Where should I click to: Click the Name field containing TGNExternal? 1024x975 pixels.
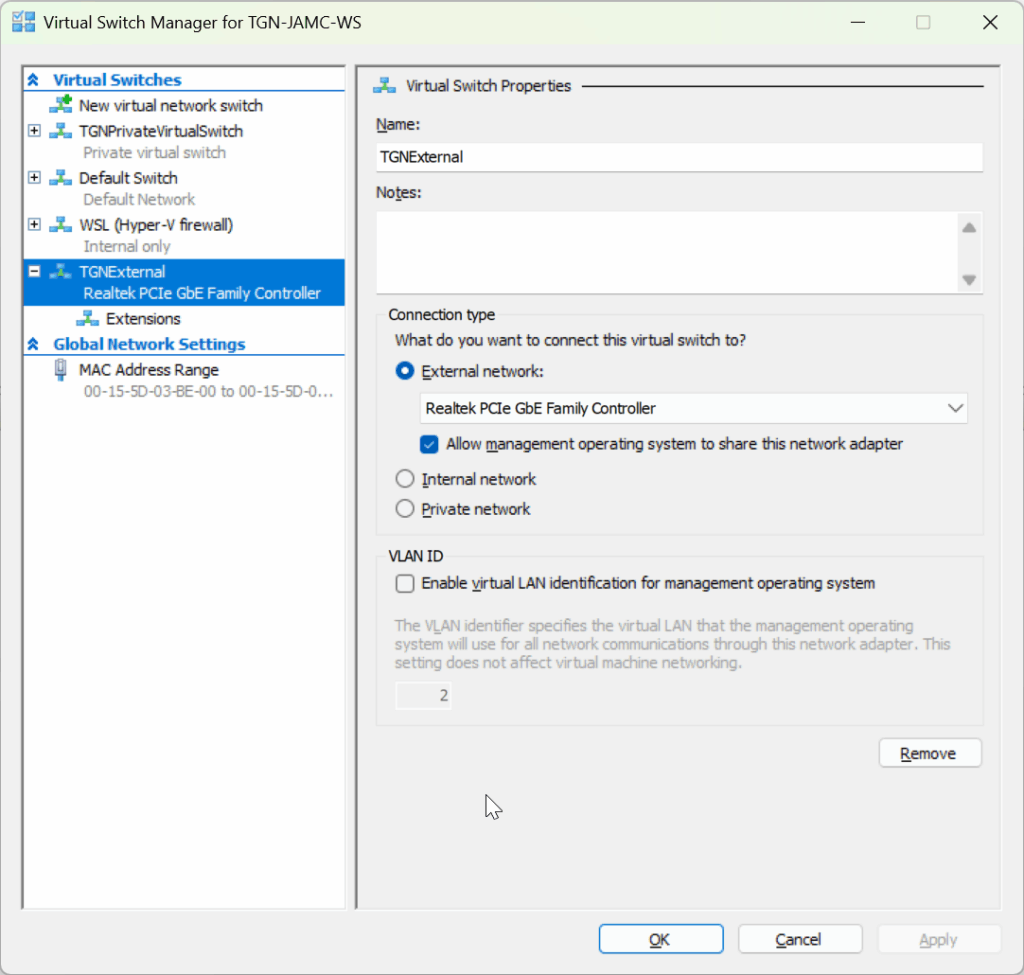pyautogui.click(x=679, y=157)
